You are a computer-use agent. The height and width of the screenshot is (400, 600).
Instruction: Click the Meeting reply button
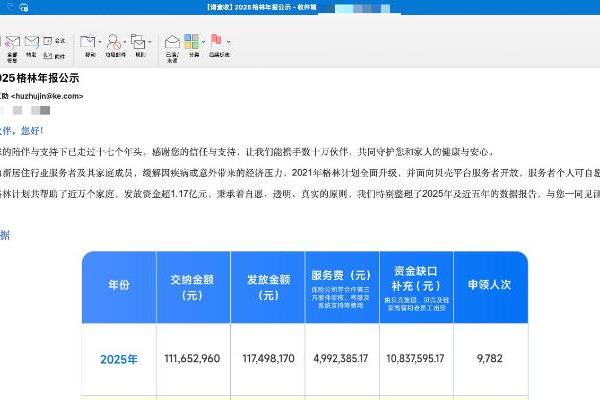point(54,41)
